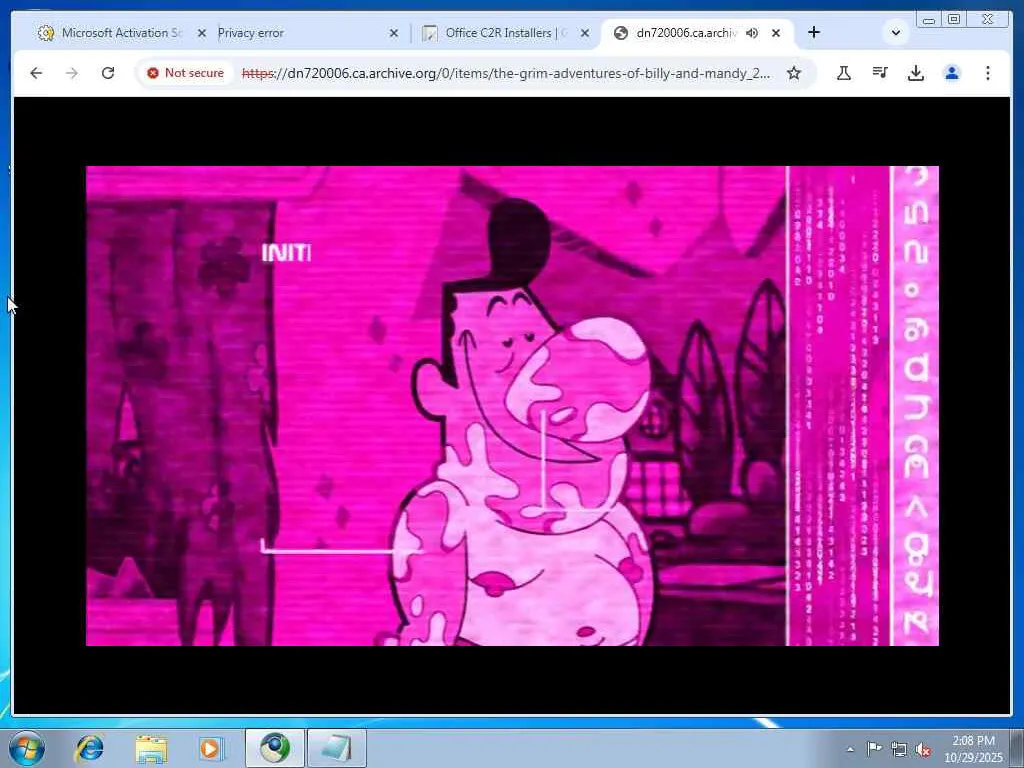Open a new browser tab

click(x=814, y=32)
